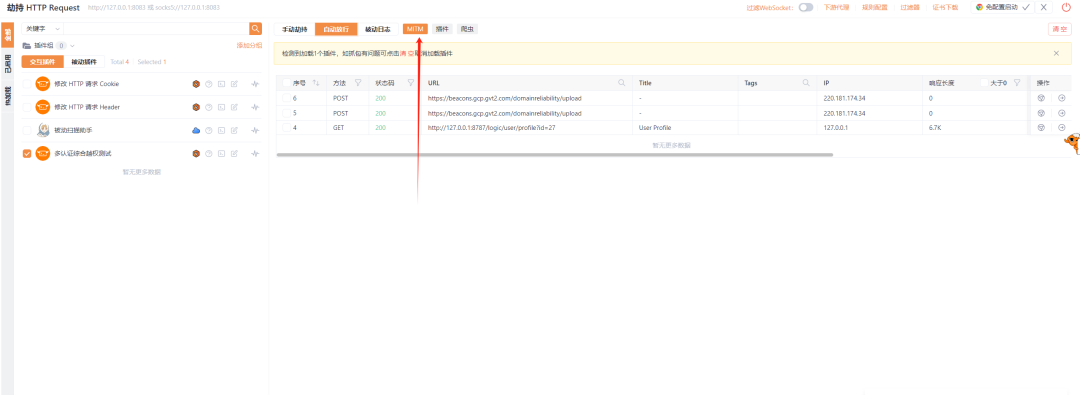Viewport: 1080px width, 395px height.
Task: Focus the plugin keyword search field
Action: pyautogui.click(x=156, y=29)
